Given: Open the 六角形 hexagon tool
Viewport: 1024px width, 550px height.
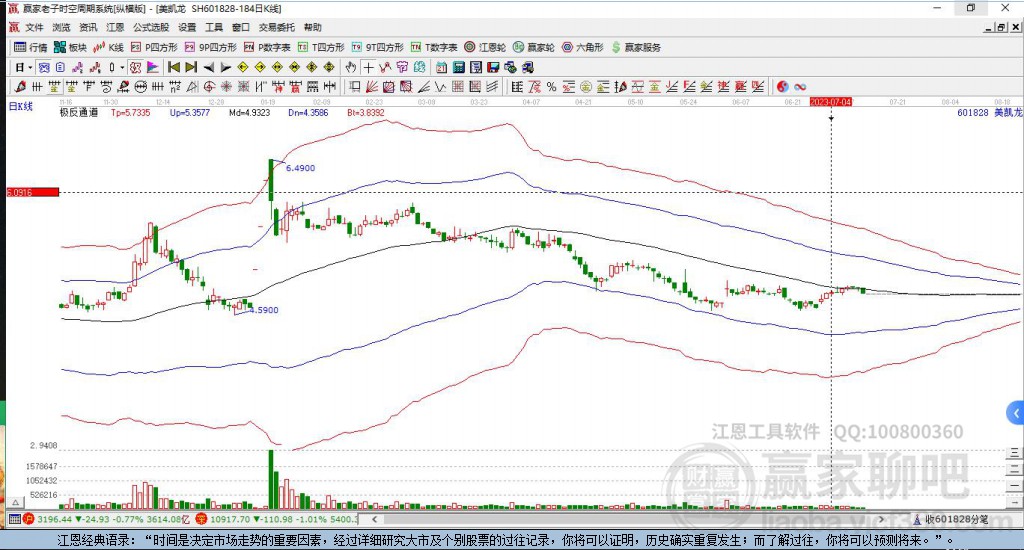Looking at the screenshot, I should pyautogui.click(x=583, y=47).
